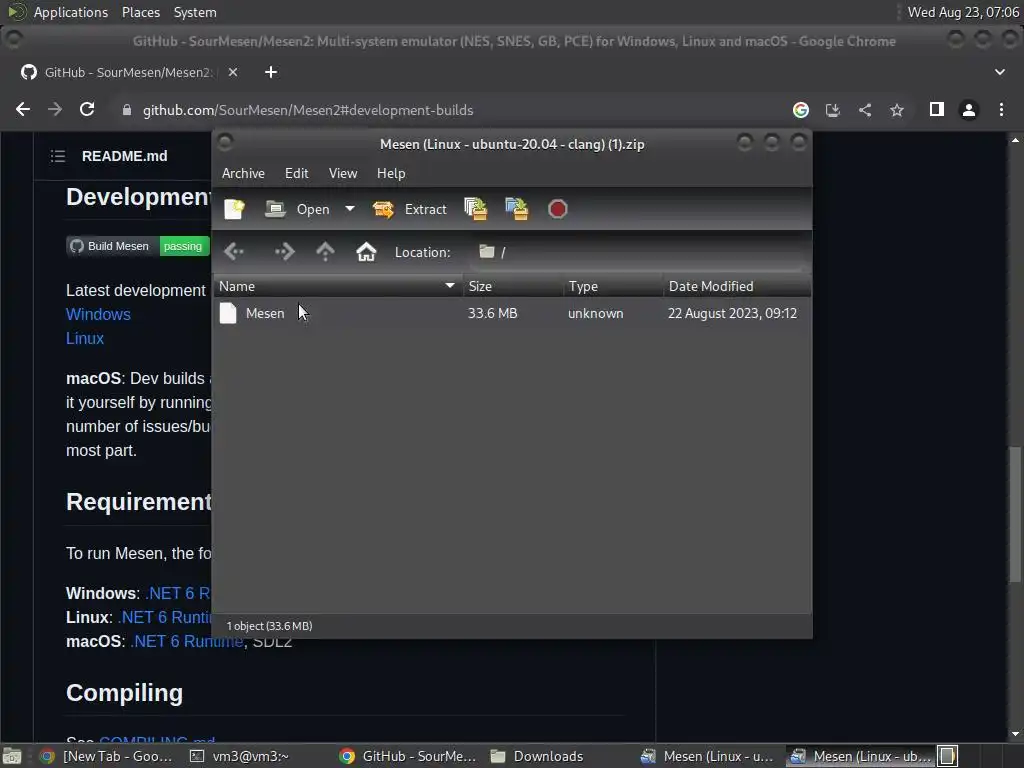The height and width of the screenshot is (768, 1024).
Task: Sort files by Name column
Action: click(338, 286)
